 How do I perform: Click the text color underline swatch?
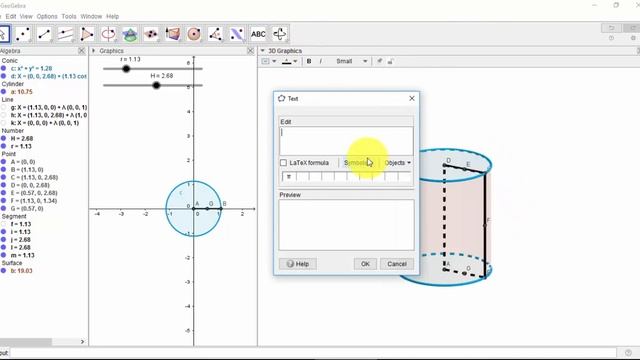pyautogui.click(x=287, y=61)
